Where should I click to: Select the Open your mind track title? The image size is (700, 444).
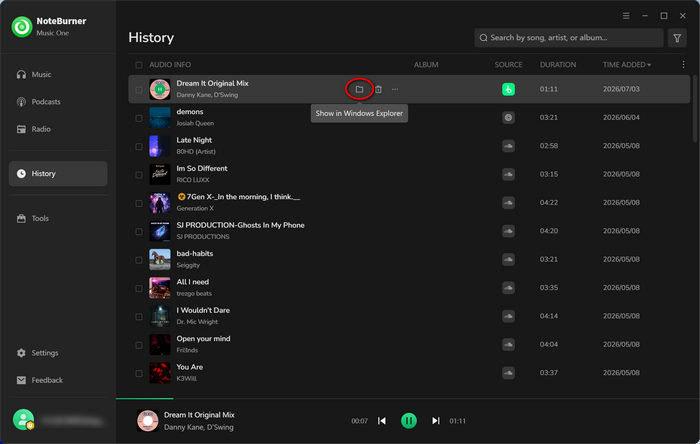point(203,339)
